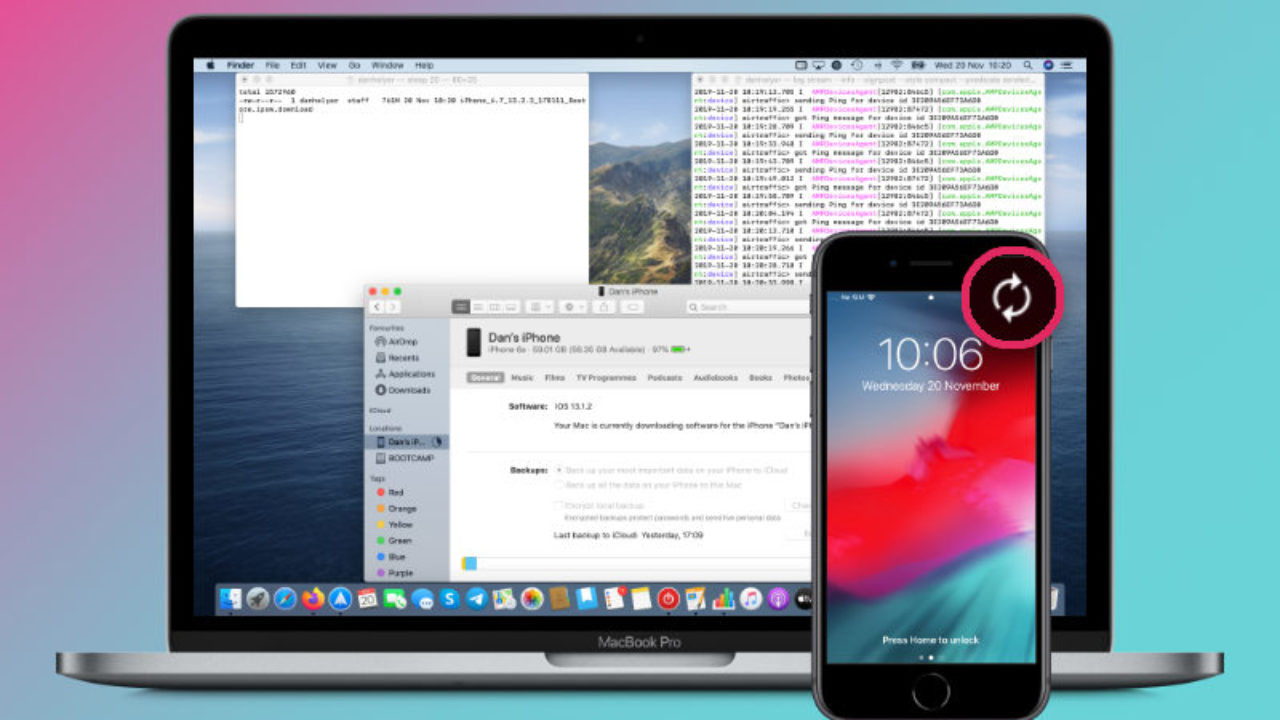Open the Finder menu
This screenshot has width=1280, height=720.
click(240, 65)
